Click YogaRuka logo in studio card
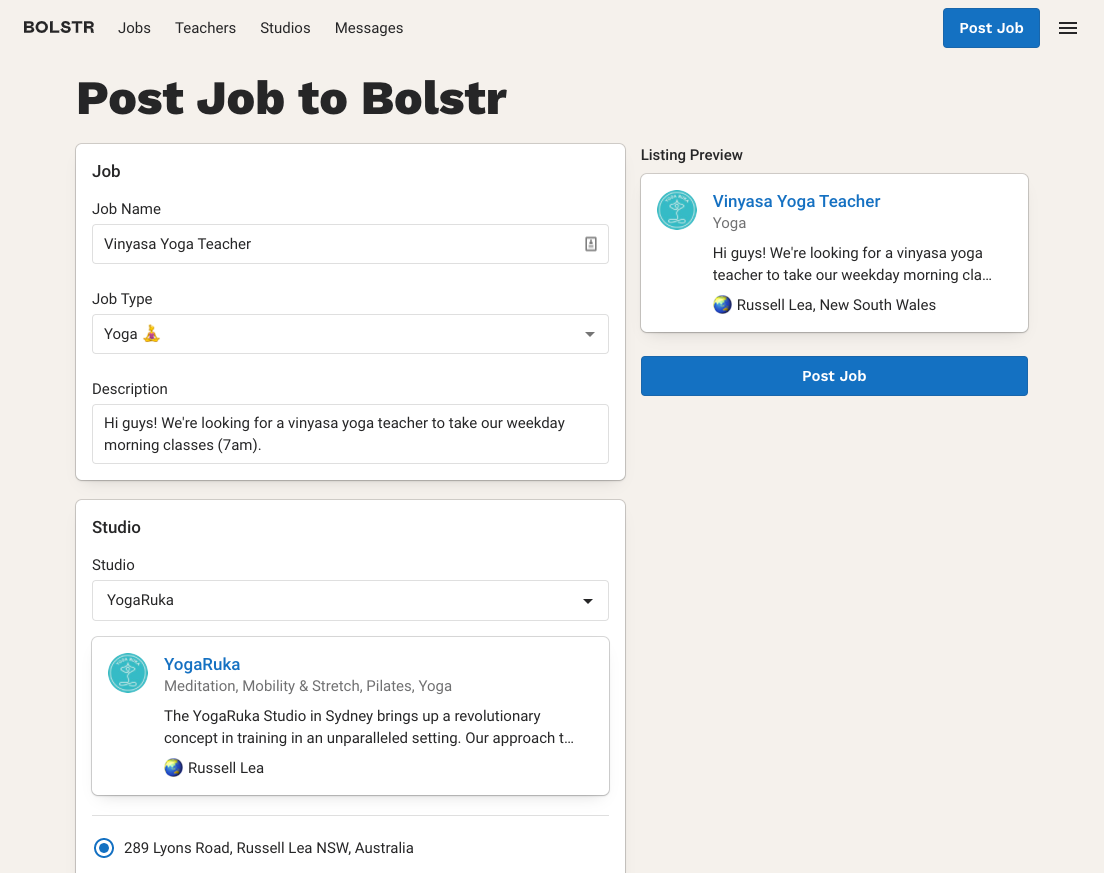 [x=128, y=674]
